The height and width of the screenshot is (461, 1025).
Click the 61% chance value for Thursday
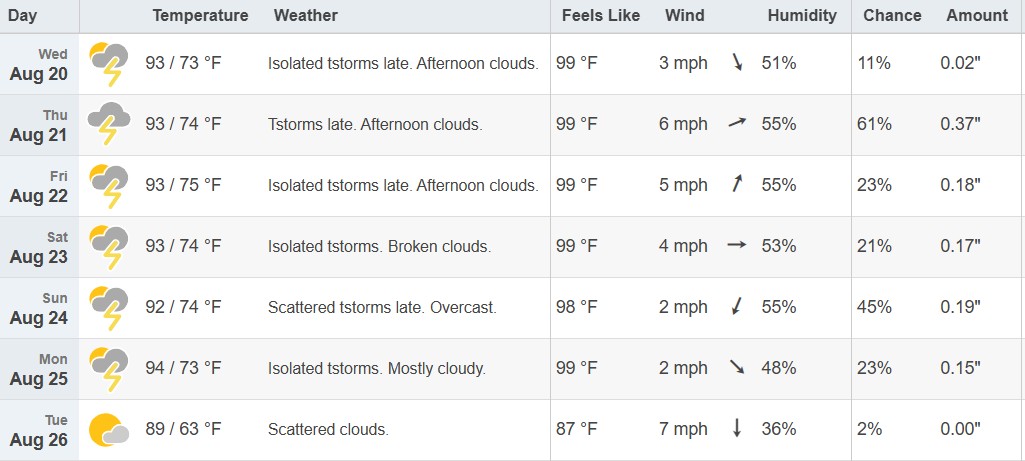pos(874,124)
